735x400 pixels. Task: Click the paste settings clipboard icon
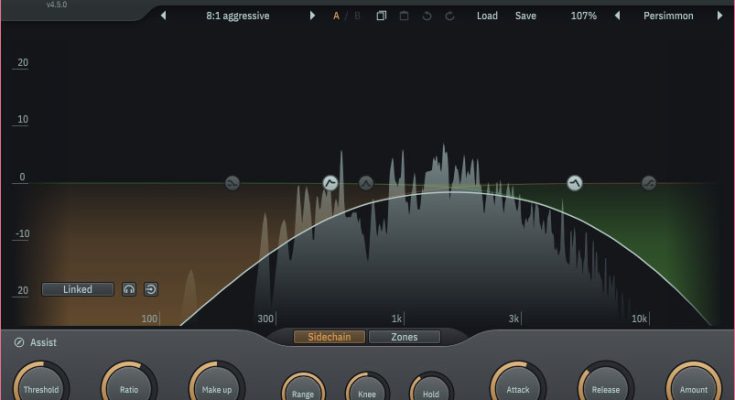coord(404,16)
